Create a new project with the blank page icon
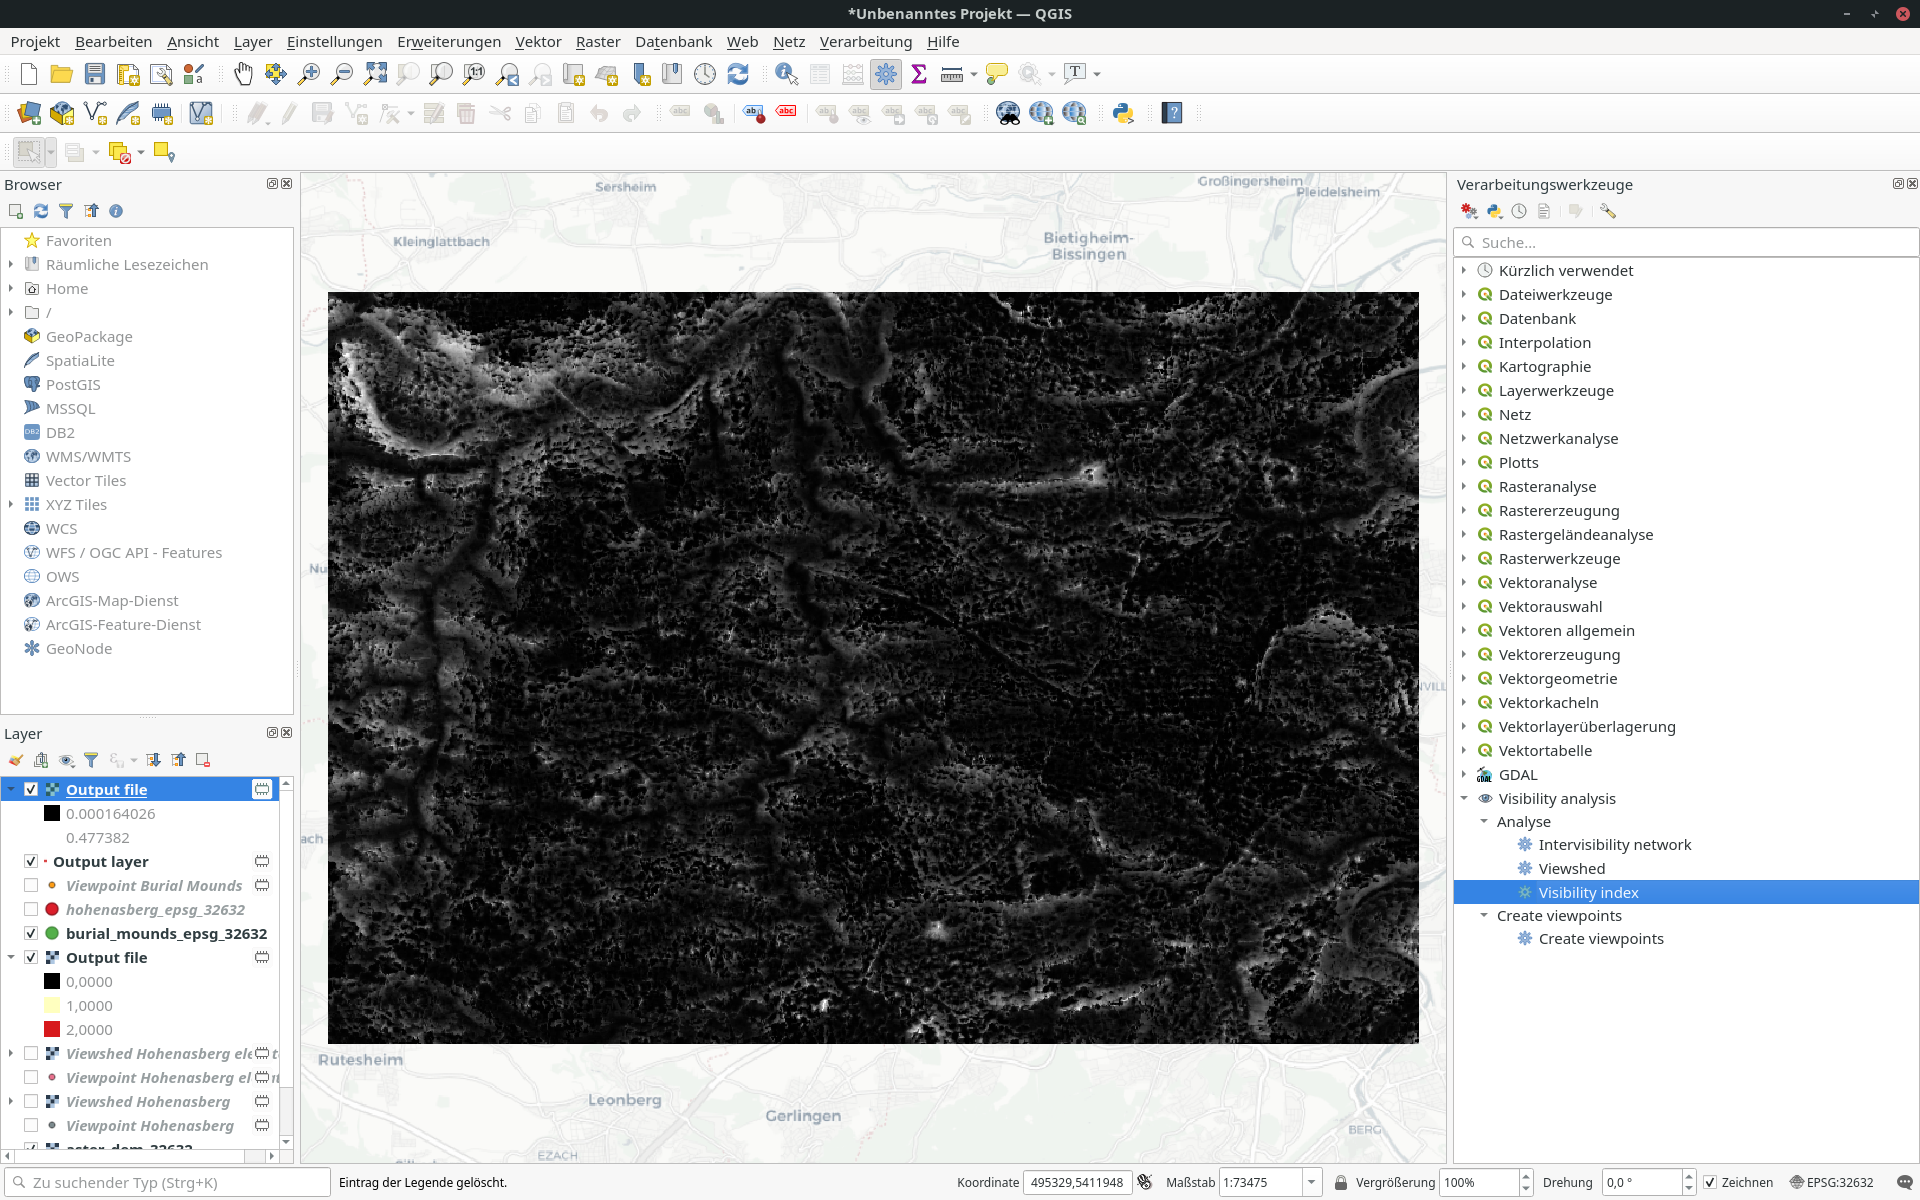Screen dimensions: 1920x1200 (29, 74)
